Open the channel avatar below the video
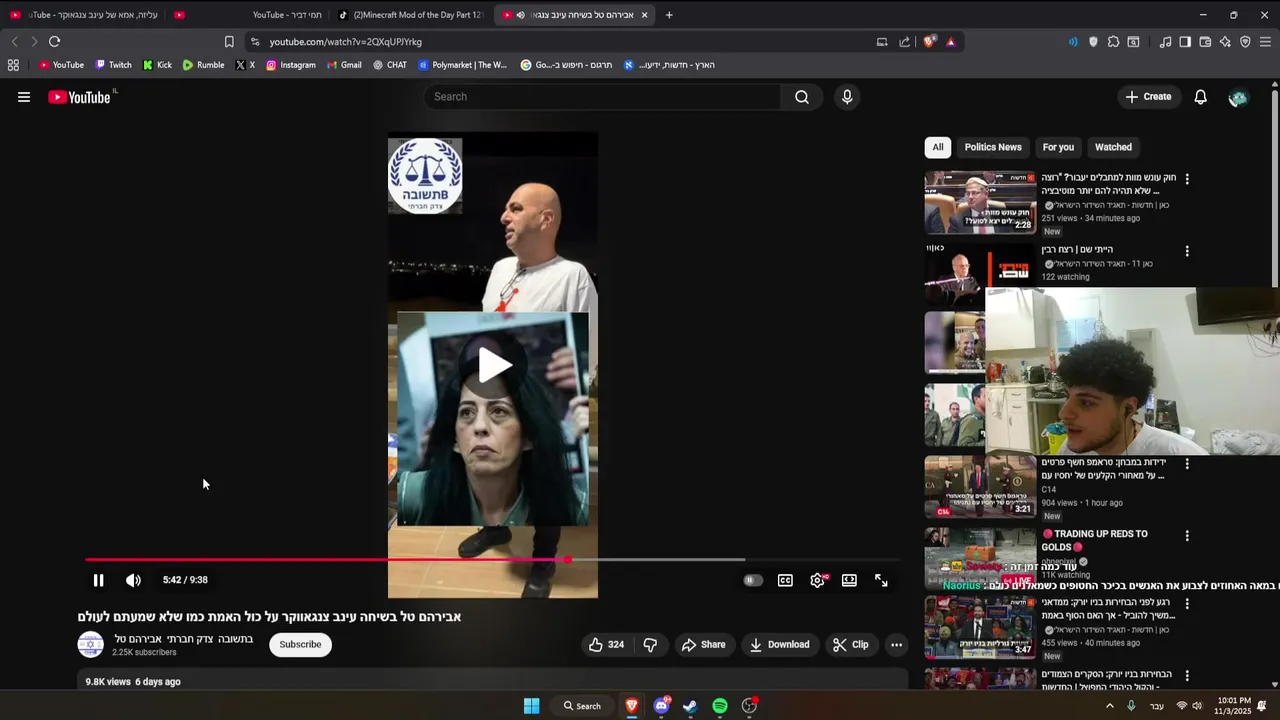 point(91,645)
